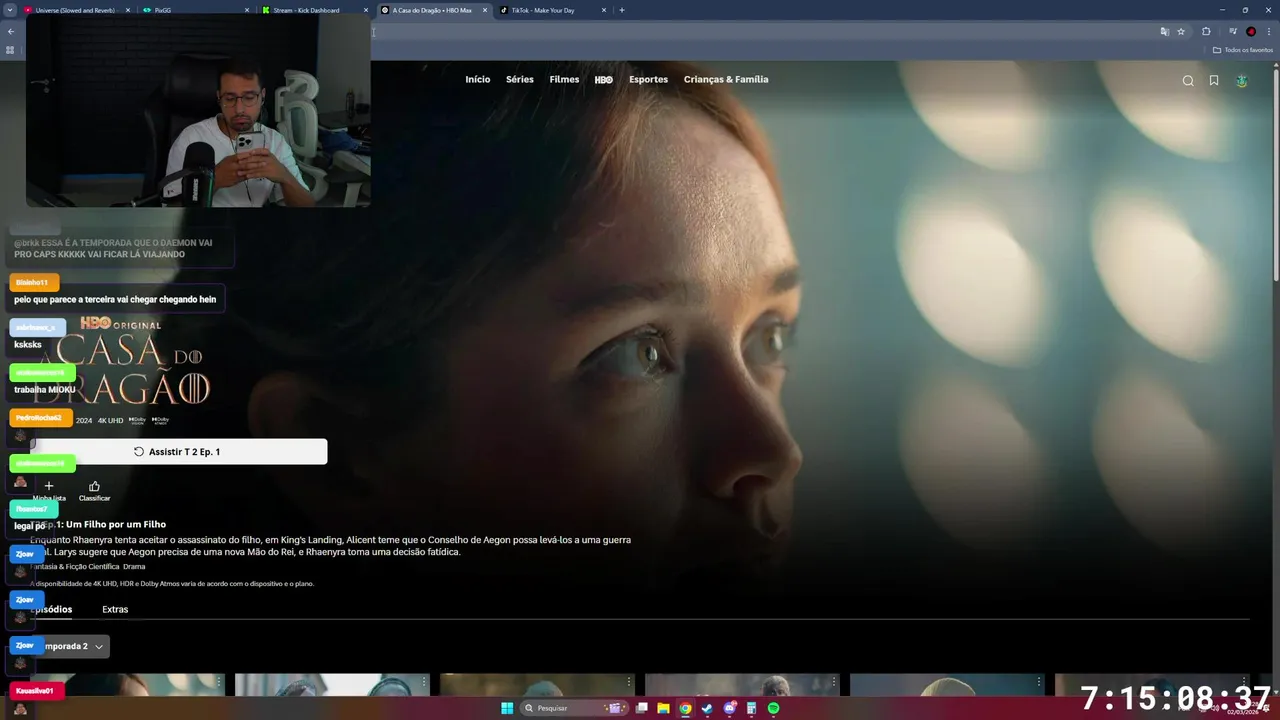Viewport: 1280px width, 720px height.
Task: Click the 'trabalha MIOKU' chat message
Action: tap(45, 390)
